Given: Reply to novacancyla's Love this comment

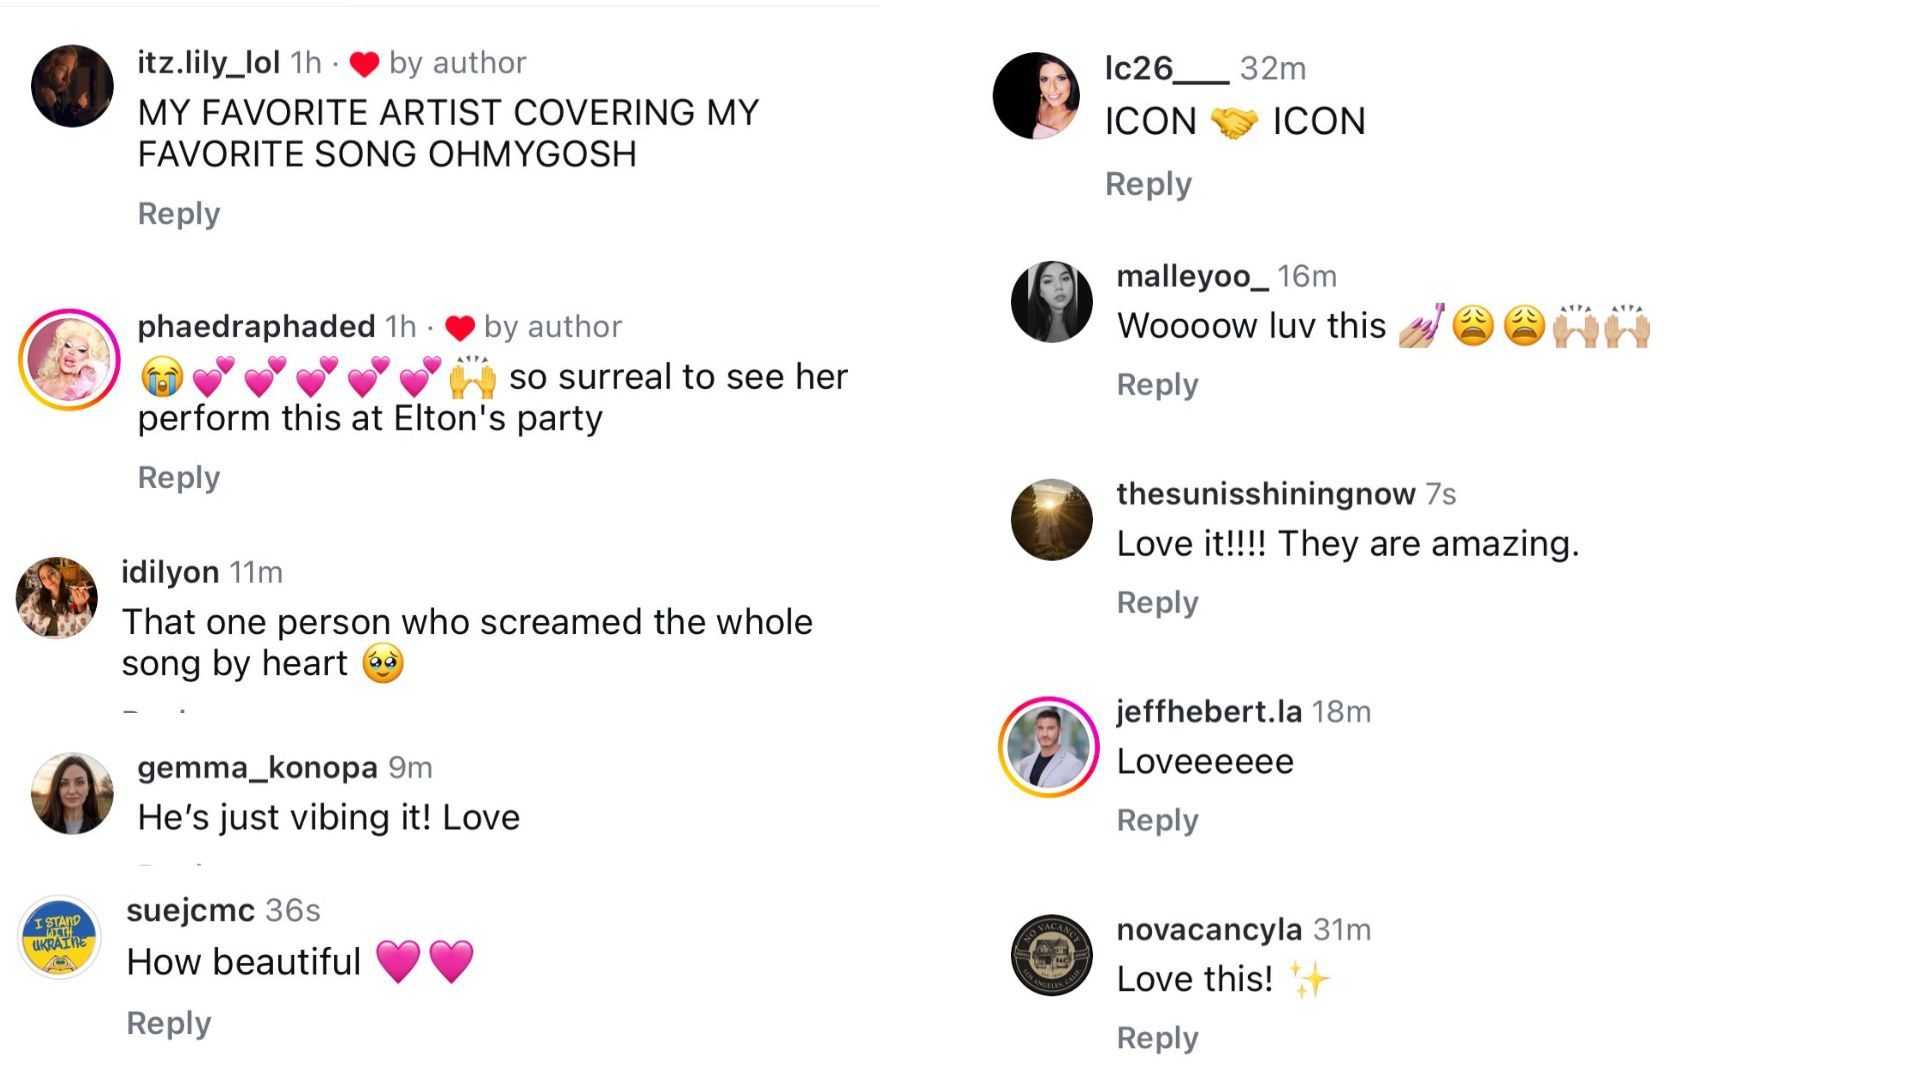Looking at the screenshot, I should 1157,1039.
